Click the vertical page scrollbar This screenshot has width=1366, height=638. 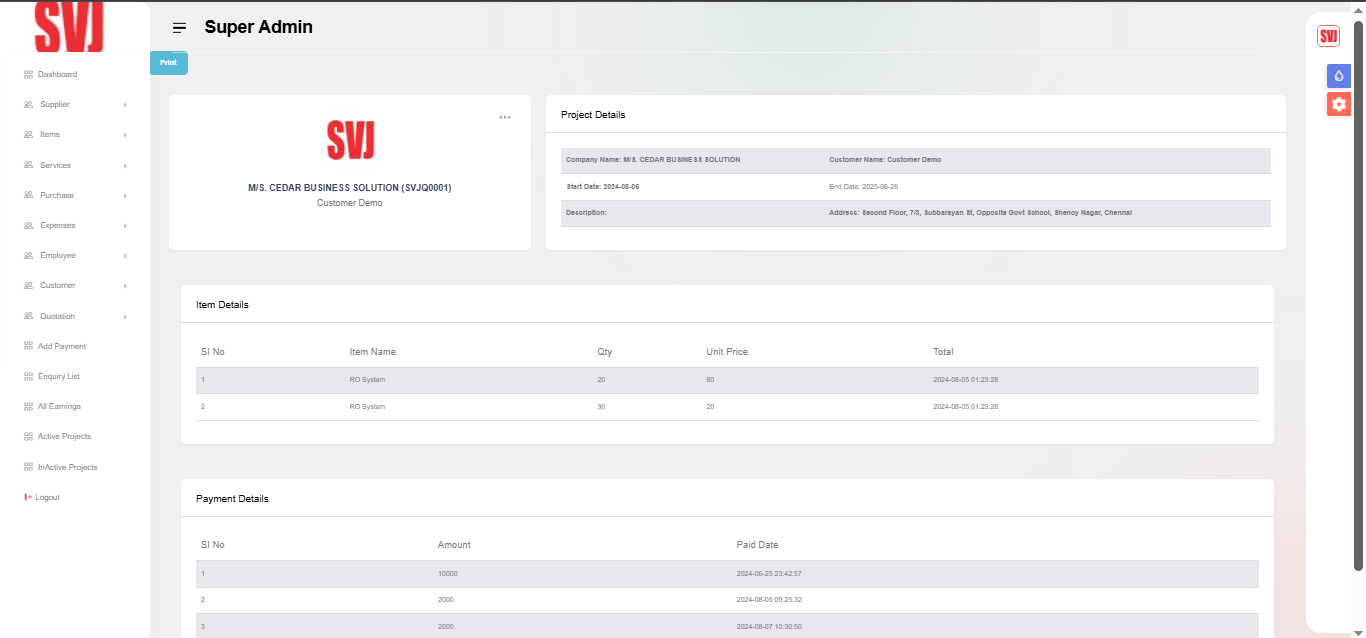(x=1358, y=300)
